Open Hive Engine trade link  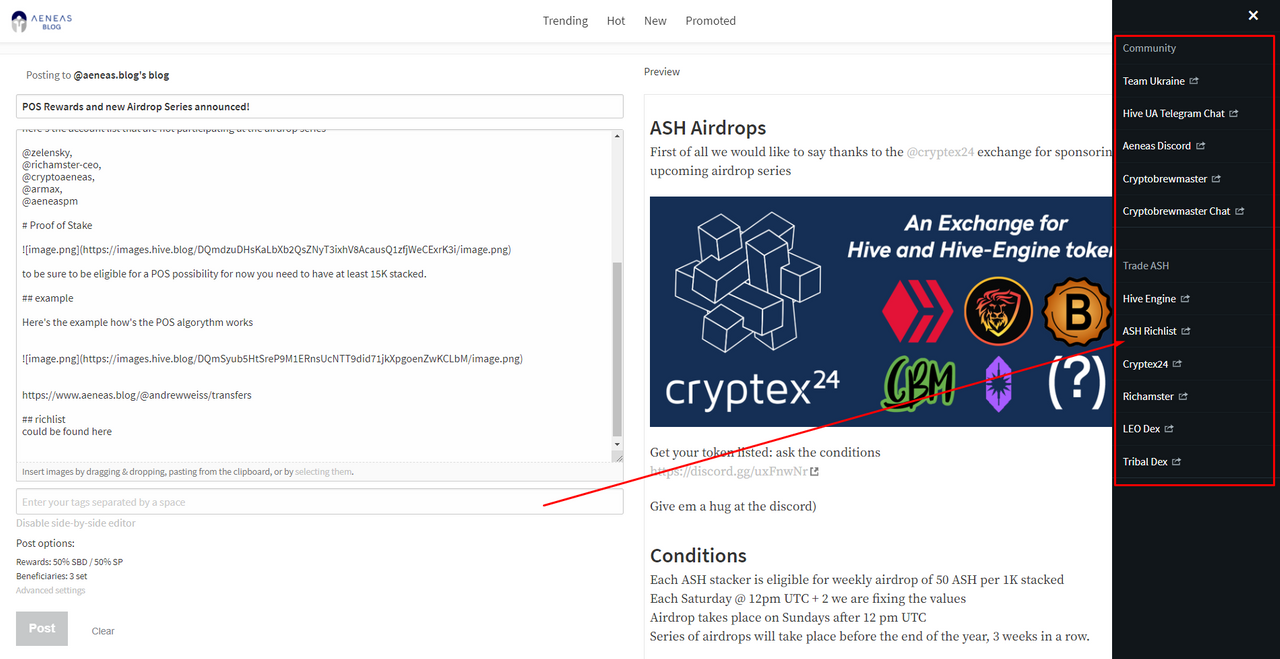(x=1149, y=298)
